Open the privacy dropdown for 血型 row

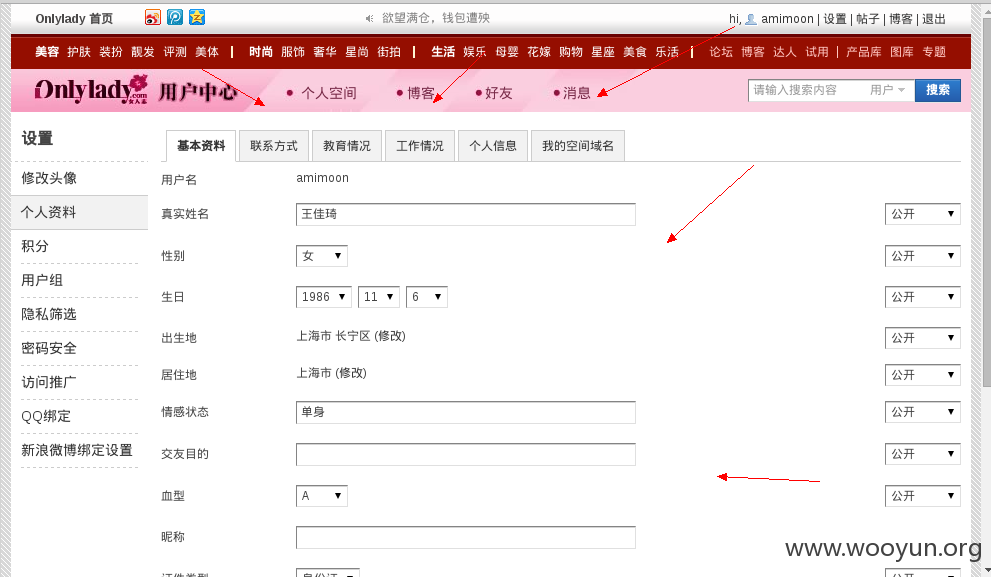(x=922, y=496)
